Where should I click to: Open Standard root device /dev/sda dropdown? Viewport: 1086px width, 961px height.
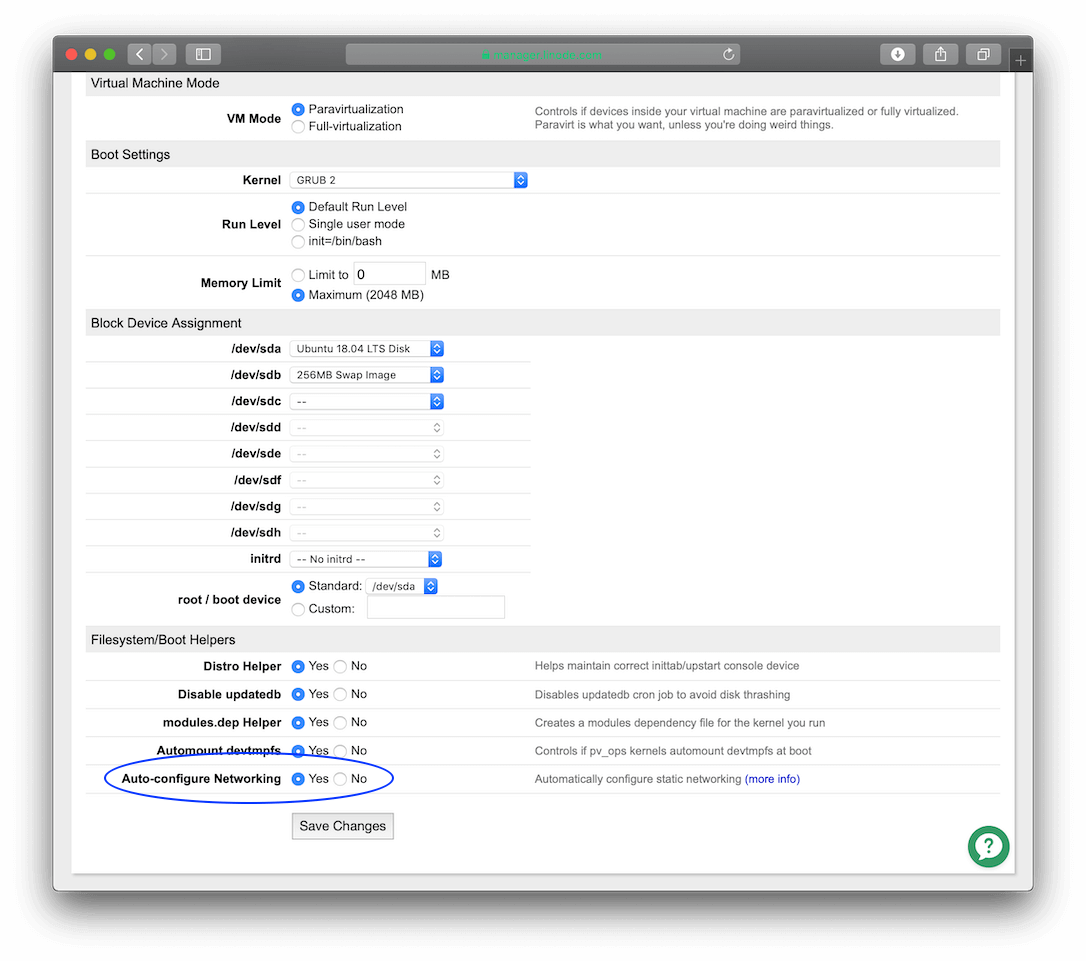pos(402,586)
